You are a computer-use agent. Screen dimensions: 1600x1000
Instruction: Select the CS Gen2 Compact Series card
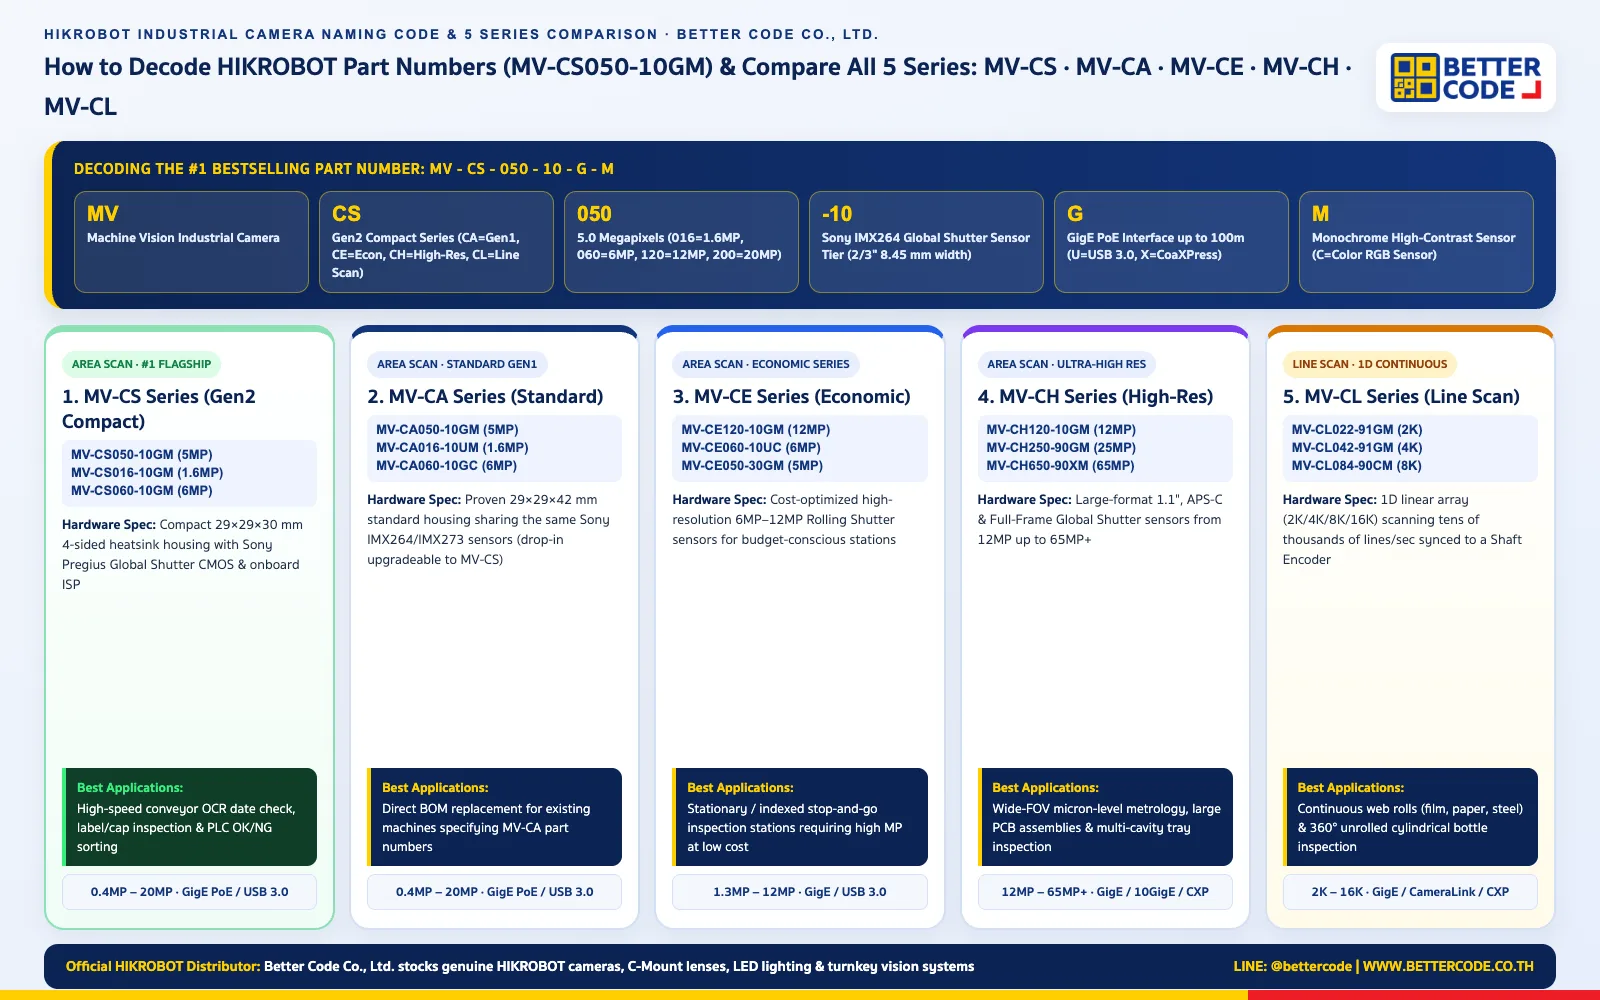[436, 242]
